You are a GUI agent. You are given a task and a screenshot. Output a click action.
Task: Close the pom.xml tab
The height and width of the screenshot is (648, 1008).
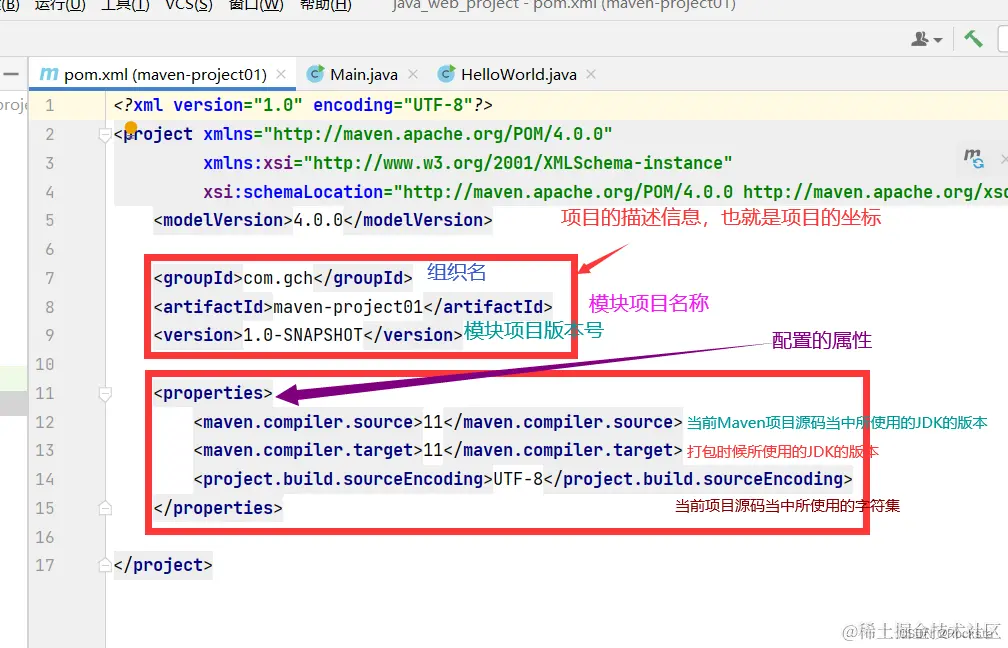281,75
